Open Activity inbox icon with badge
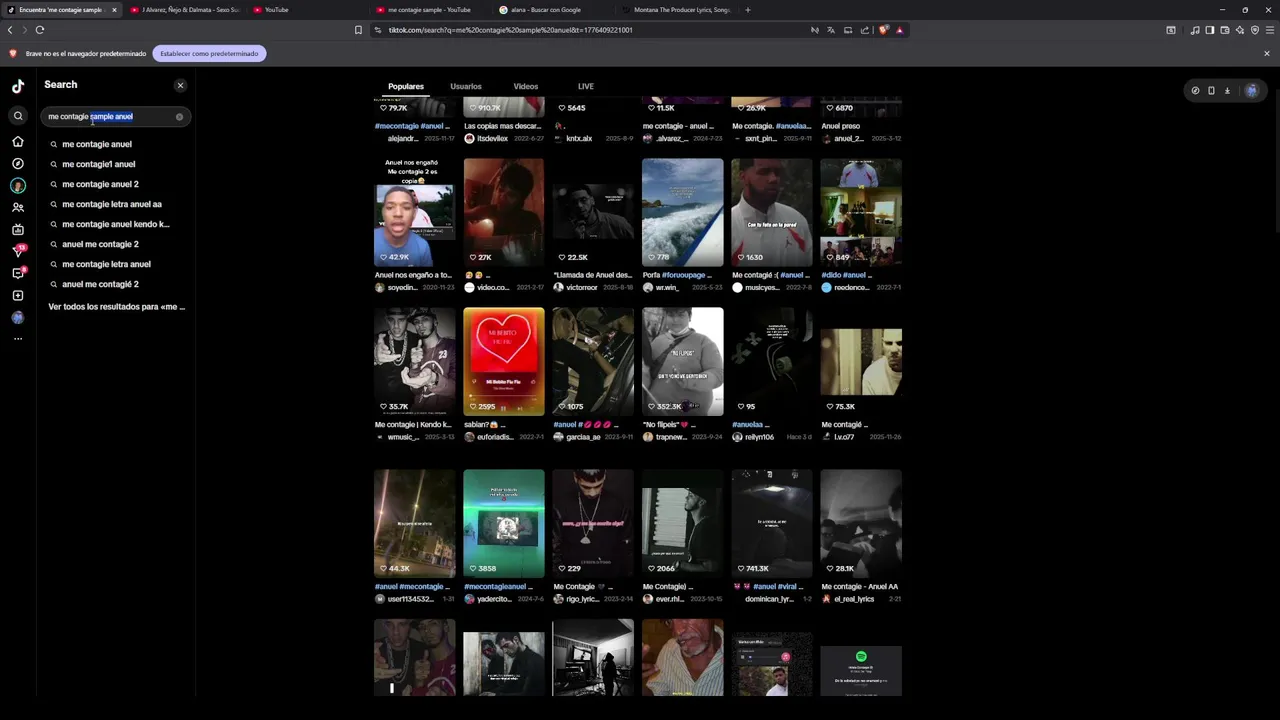The height and width of the screenshot is (720, 1280). click(x=18, y=273)
